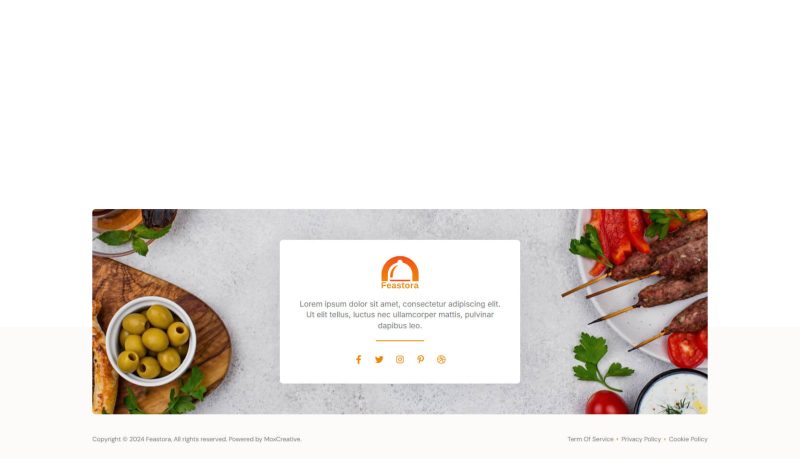The height and width of the screenshot is (459, 800).
Task: Open the Privacy Policy link
Action: [x=641, y=439]
